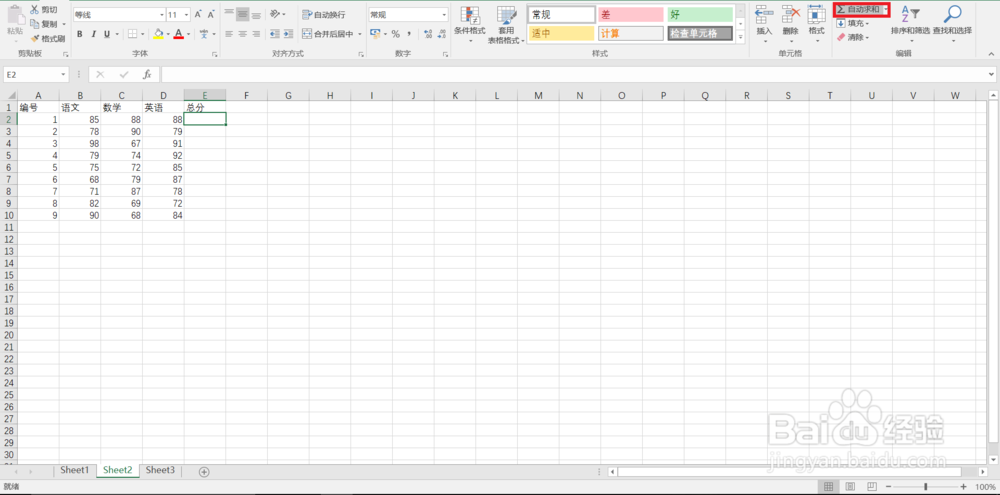Toggle align text left

[x=229, y=34]
